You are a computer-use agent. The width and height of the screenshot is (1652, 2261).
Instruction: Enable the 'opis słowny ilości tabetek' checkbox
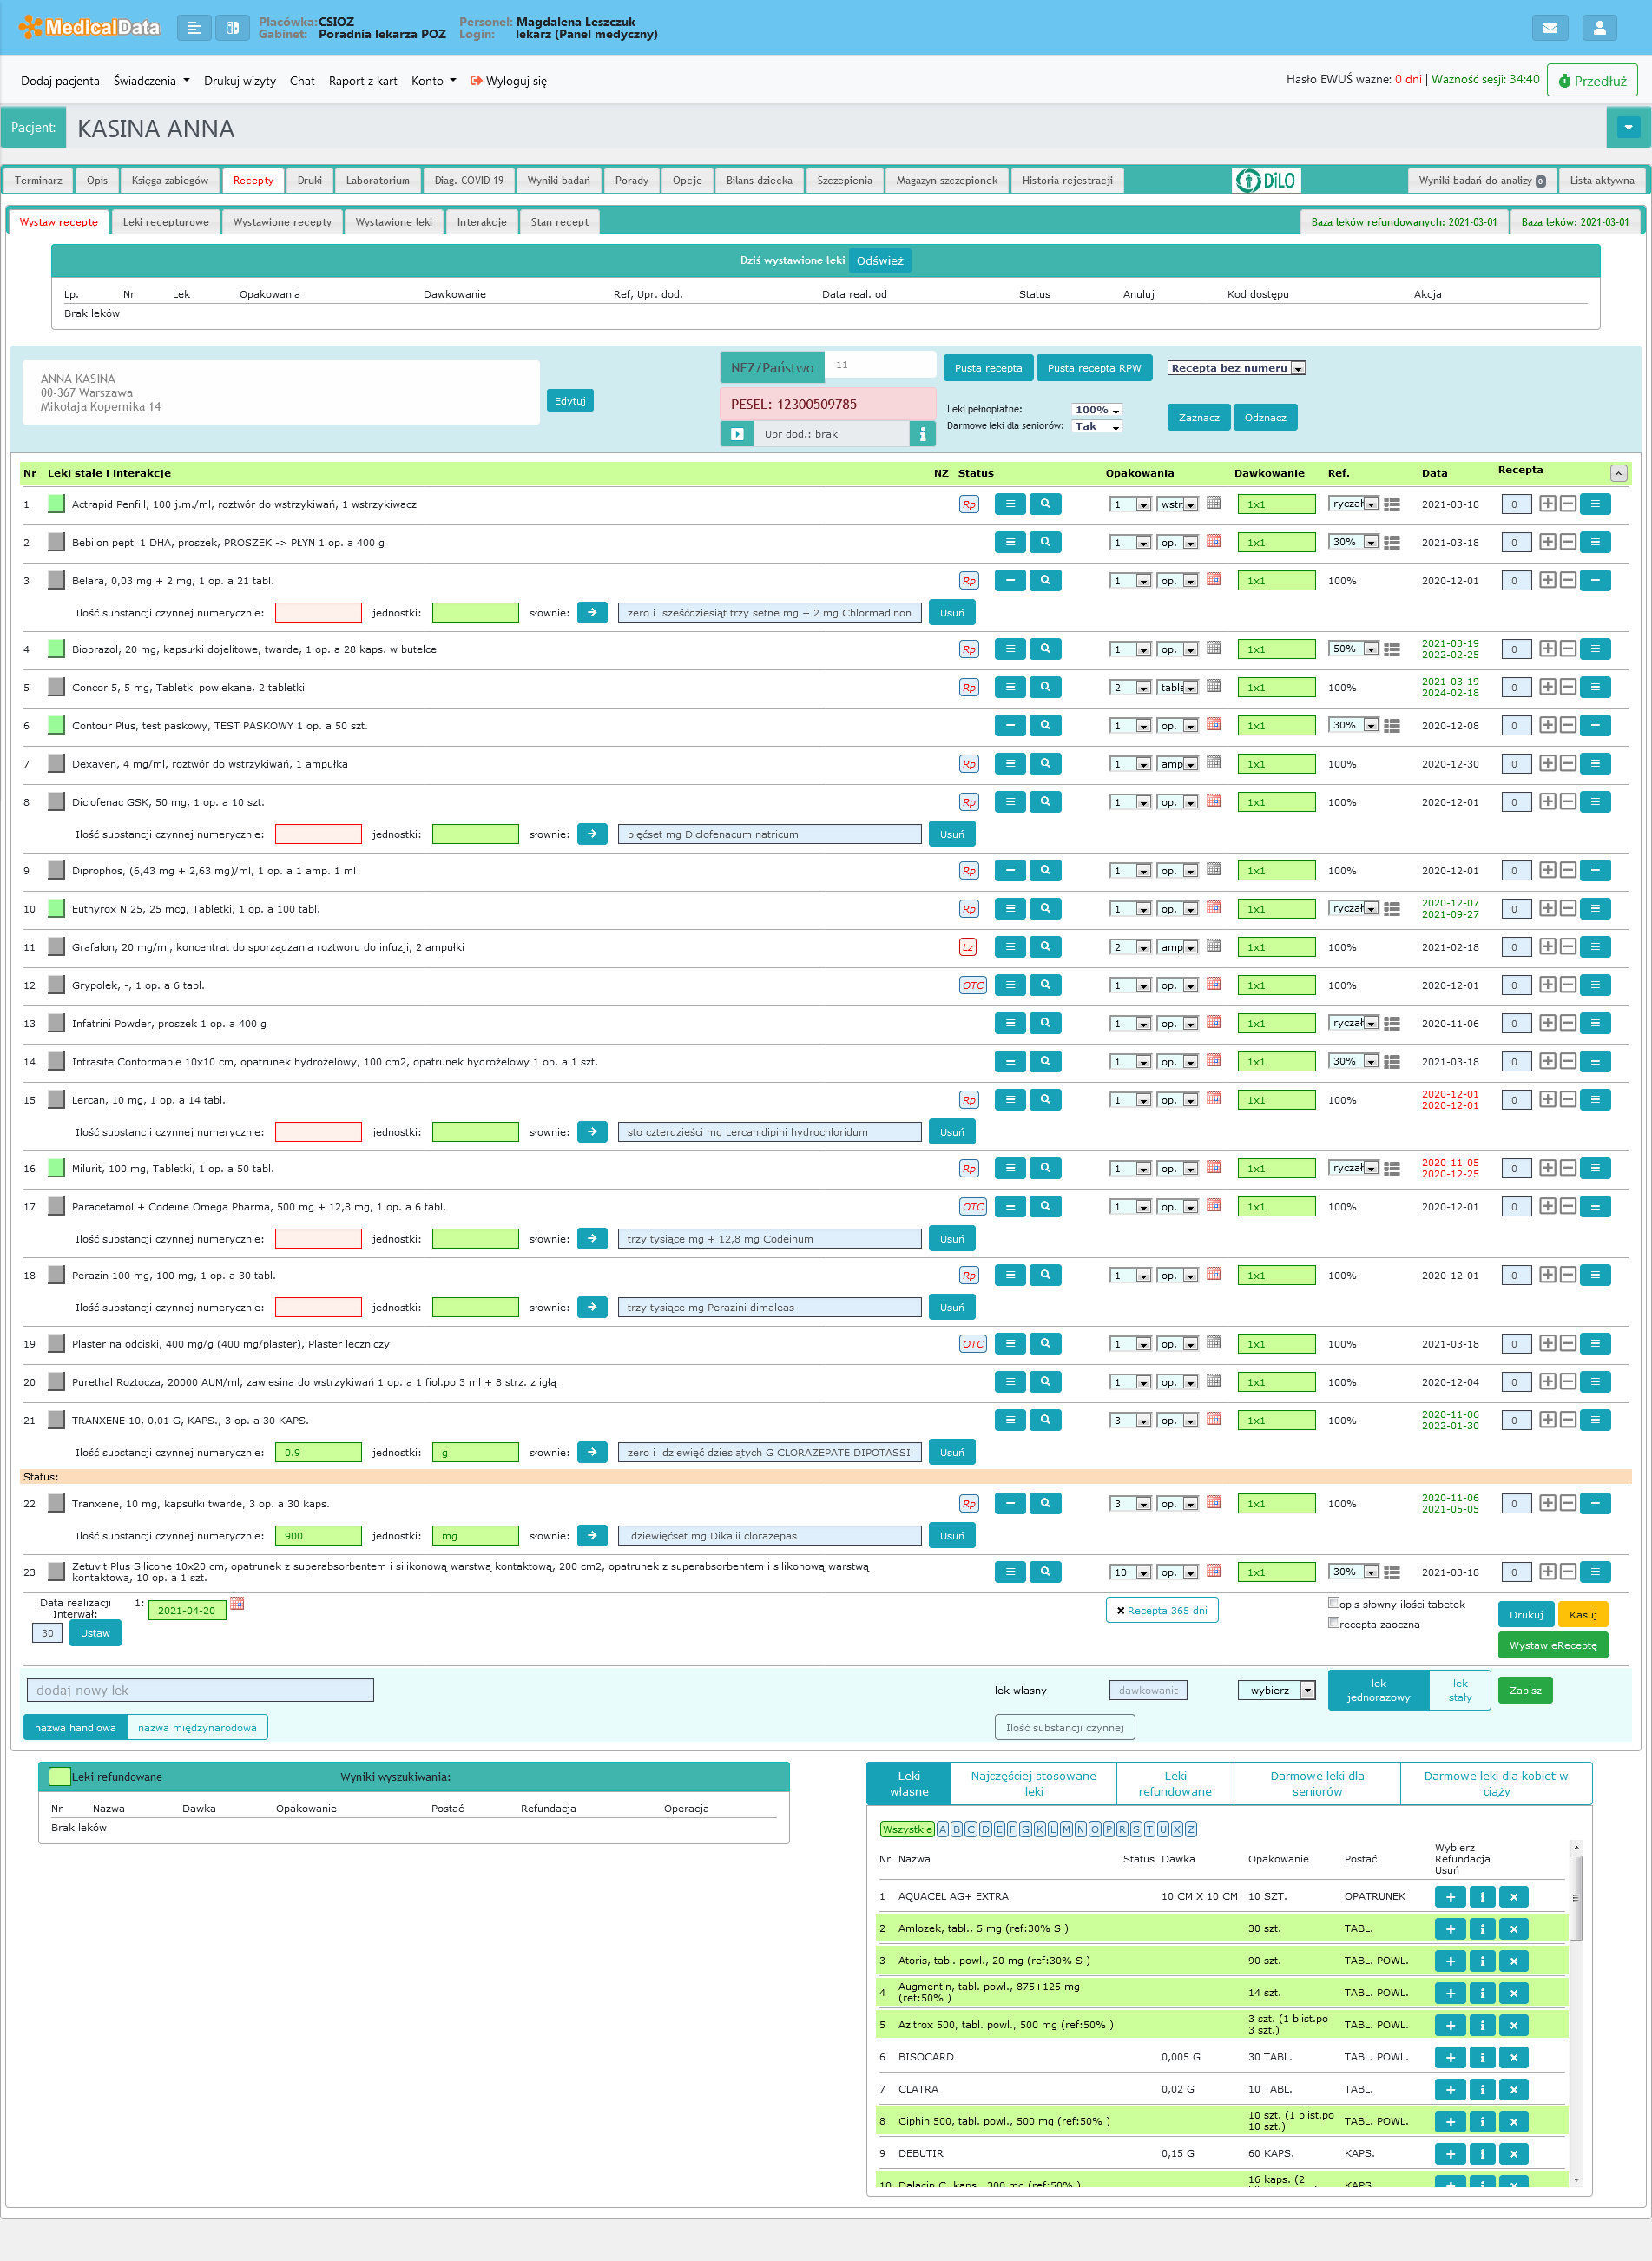[x=1333, y=1603]
